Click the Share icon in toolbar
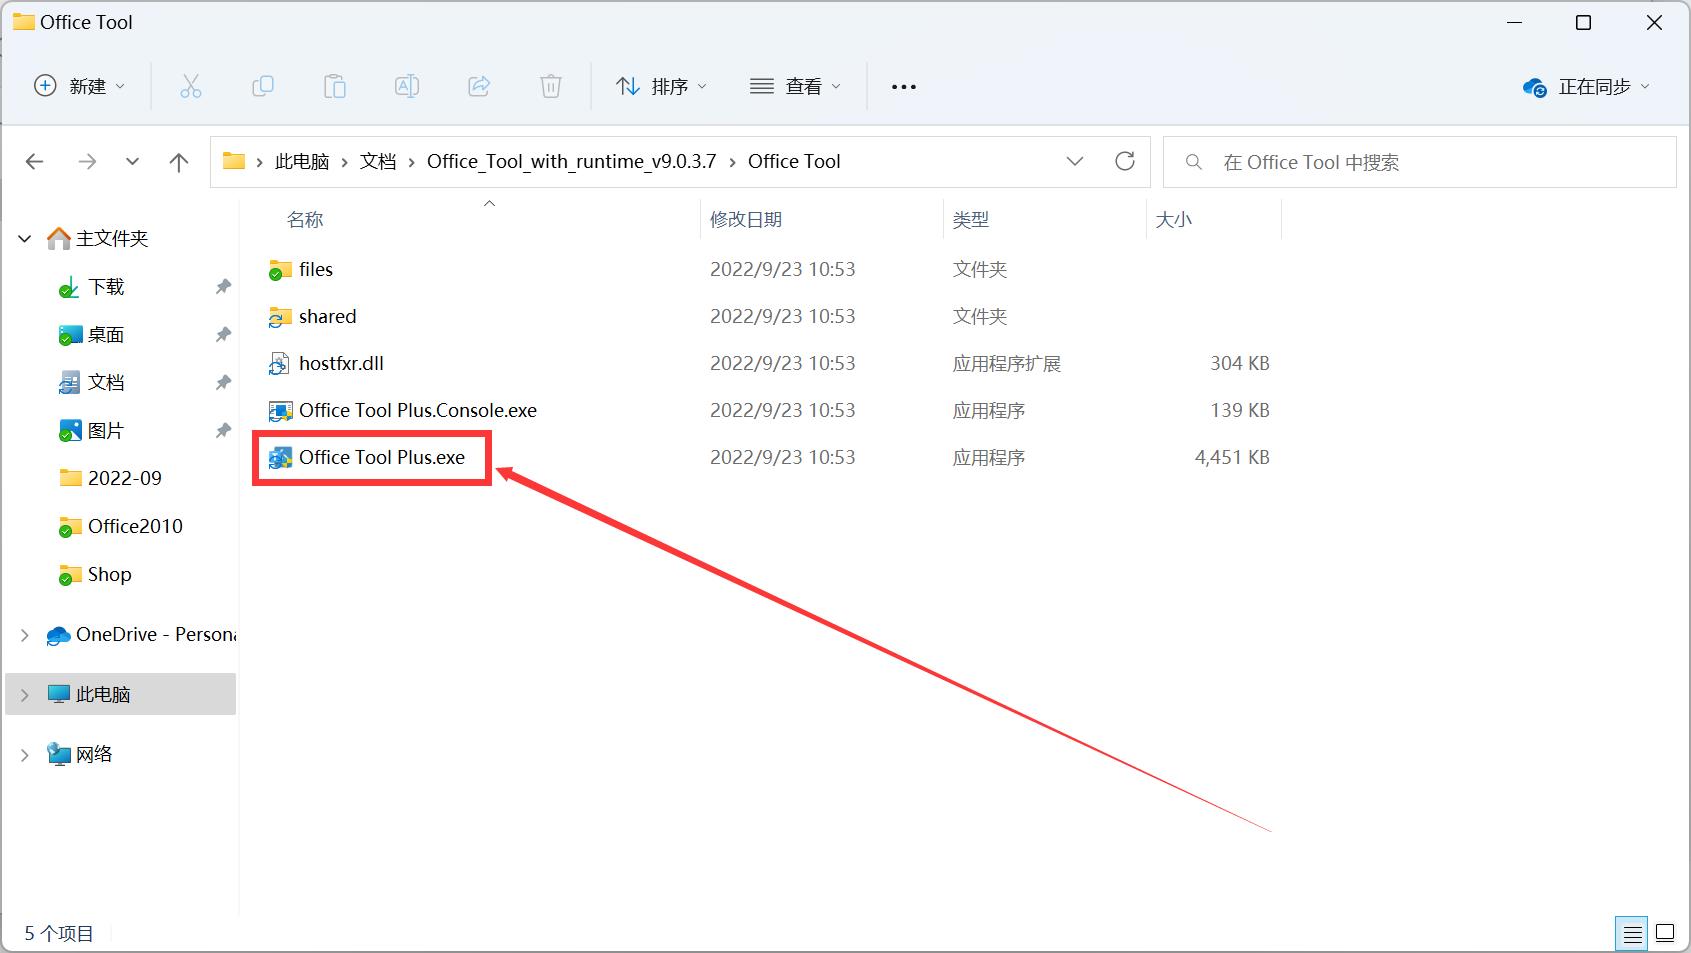 pyautogui.click(x=479, y=87)
